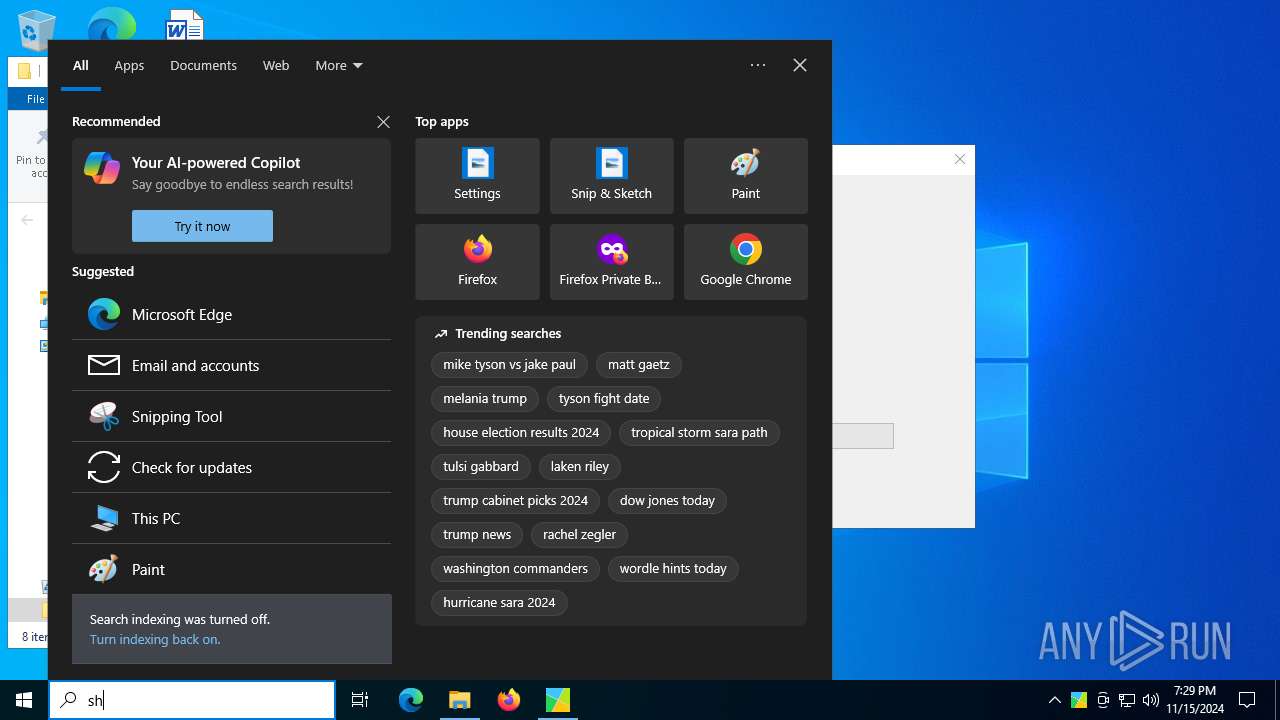Image resolution: width=1280 pixels, height=720 pixels.
Task: Select trump news trending search
Action: [x=477, y=535]
